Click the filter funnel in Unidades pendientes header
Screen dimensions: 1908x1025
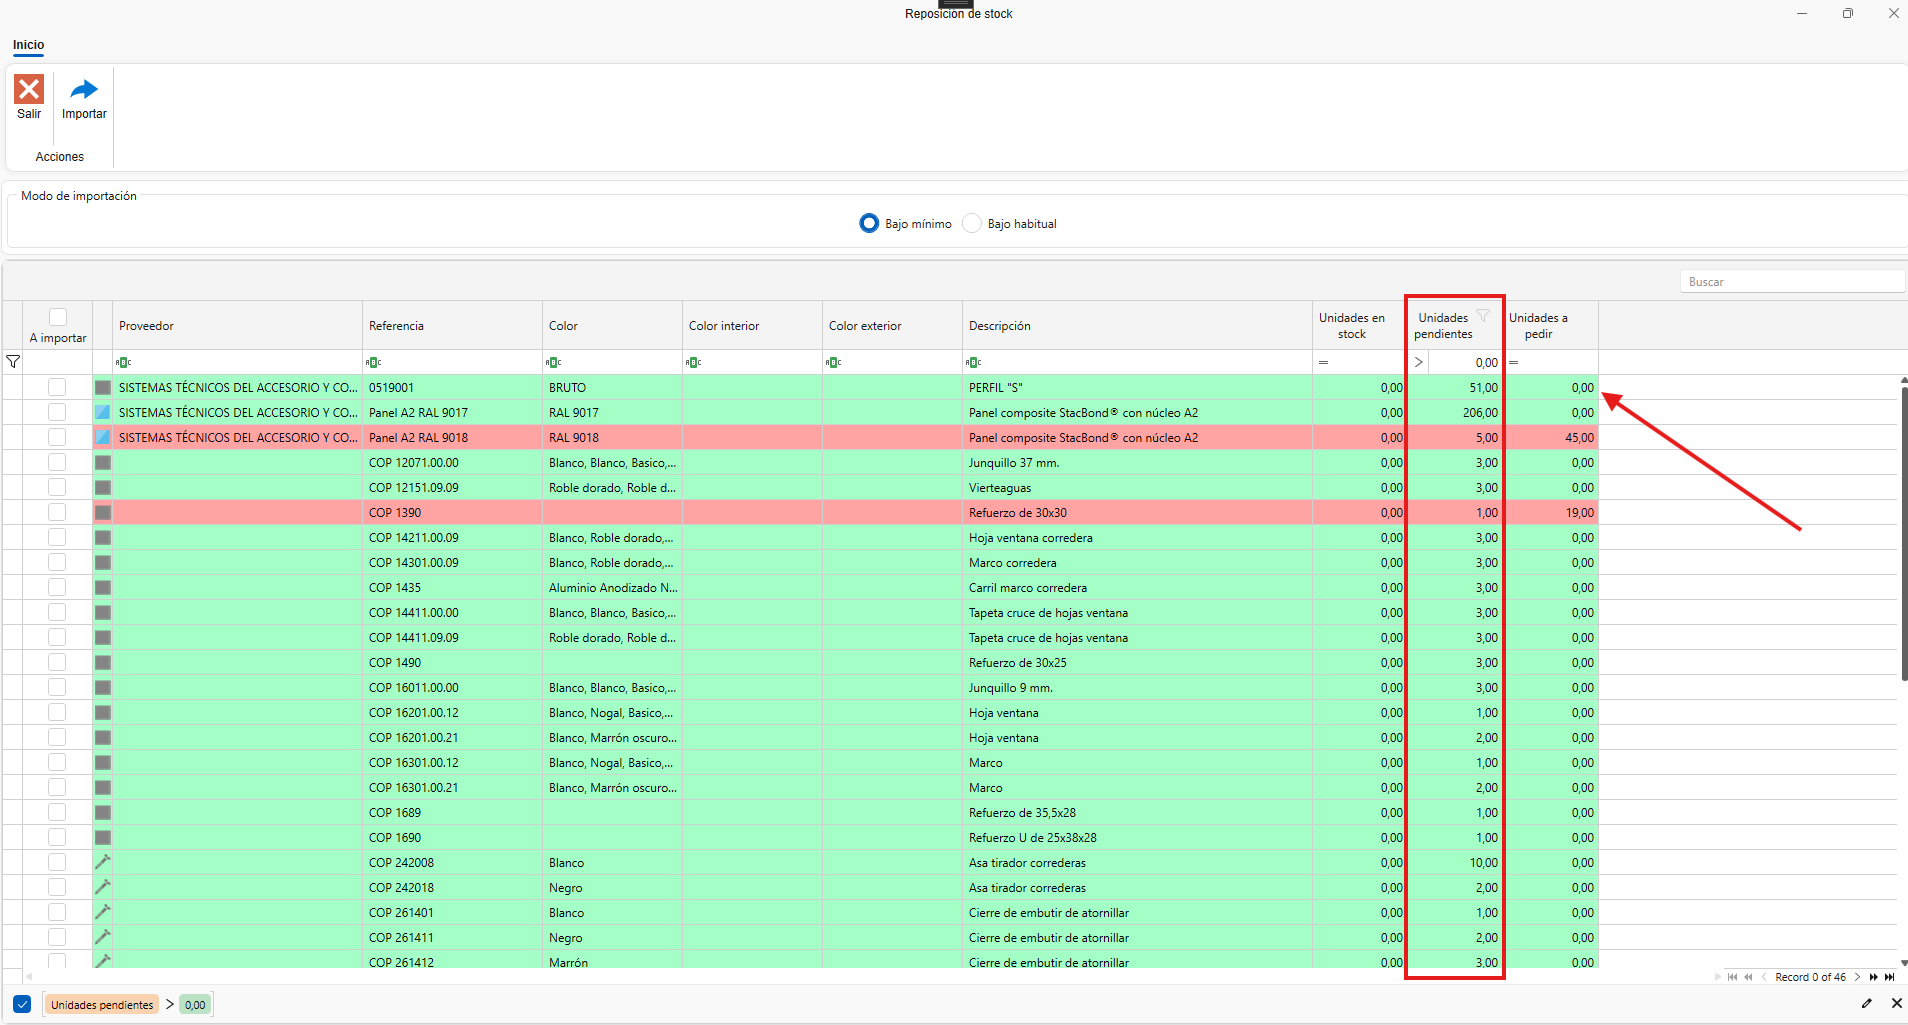click(1483, 316)
